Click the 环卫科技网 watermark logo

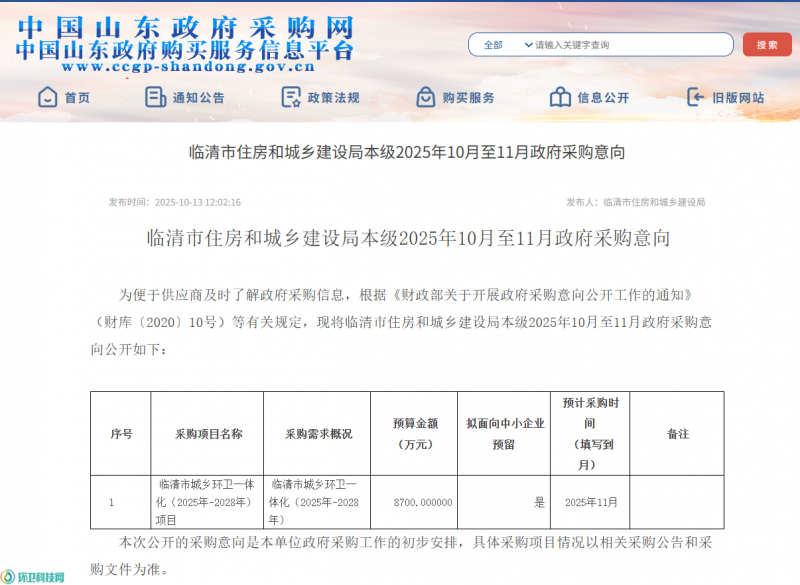coord(34,577)
